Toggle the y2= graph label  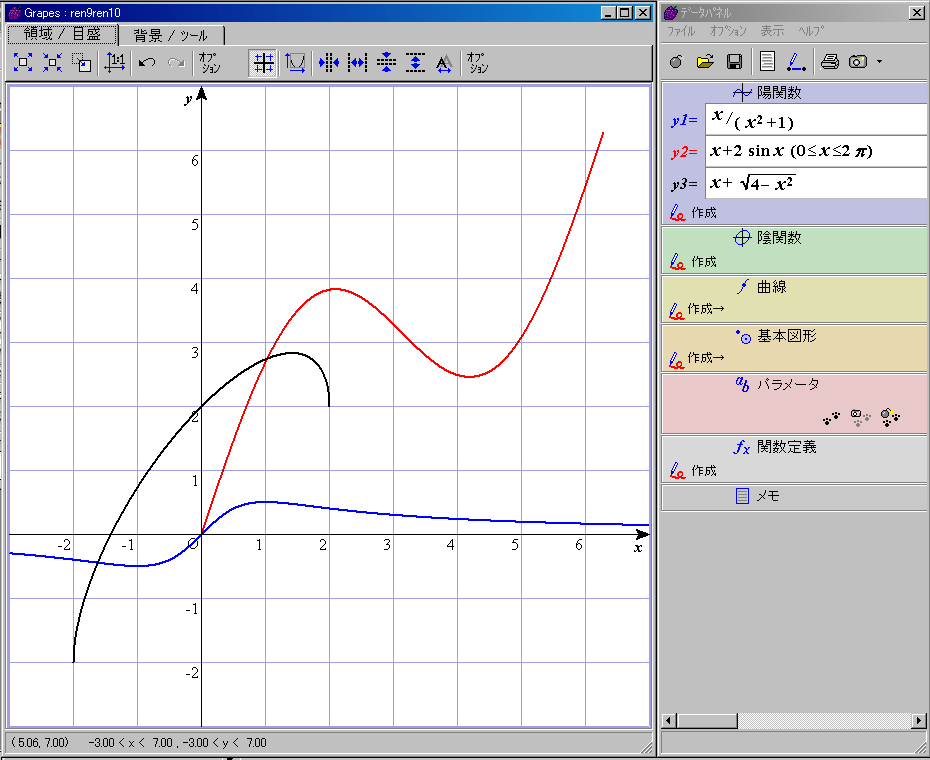tap(684, 152)
